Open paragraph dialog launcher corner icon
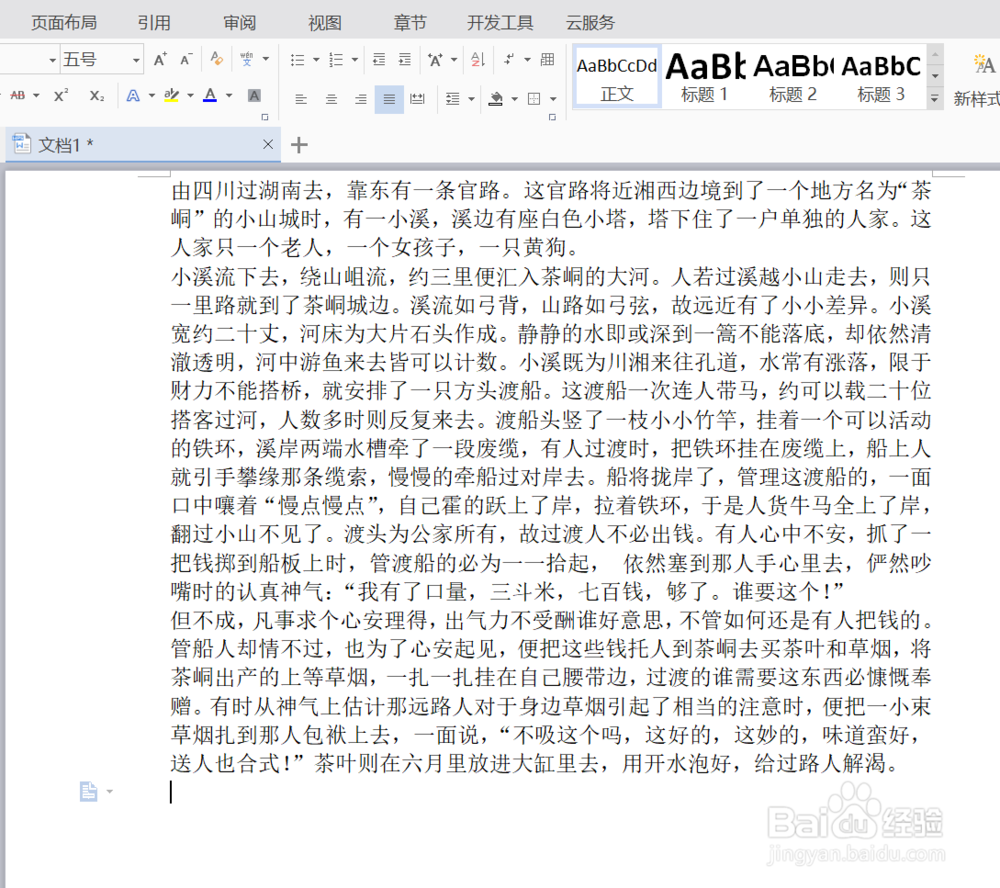This screenshot has width=1000, height=888. click(552, 117)
